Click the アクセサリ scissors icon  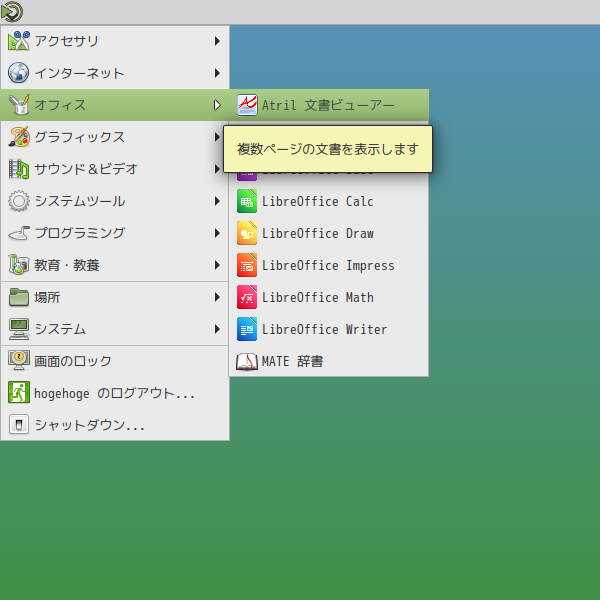[x=18, y=41]
